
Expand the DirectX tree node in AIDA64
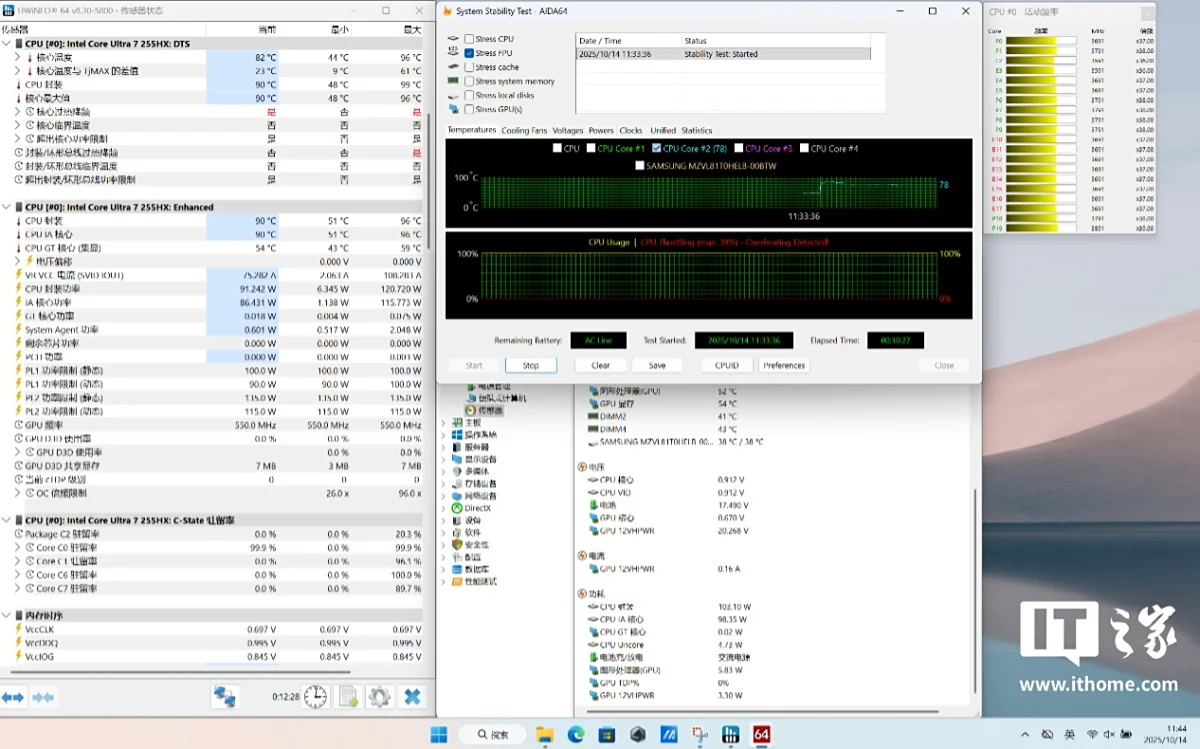445,508
